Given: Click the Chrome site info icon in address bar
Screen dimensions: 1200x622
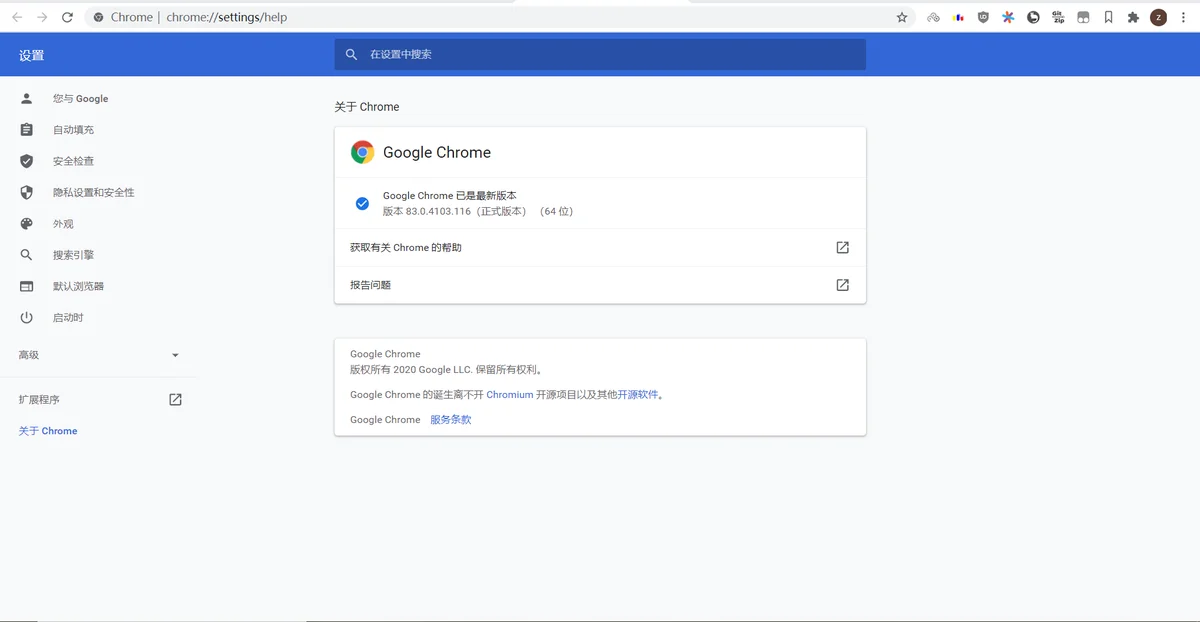Looking at the screenshot, I should tap(98, 17).
